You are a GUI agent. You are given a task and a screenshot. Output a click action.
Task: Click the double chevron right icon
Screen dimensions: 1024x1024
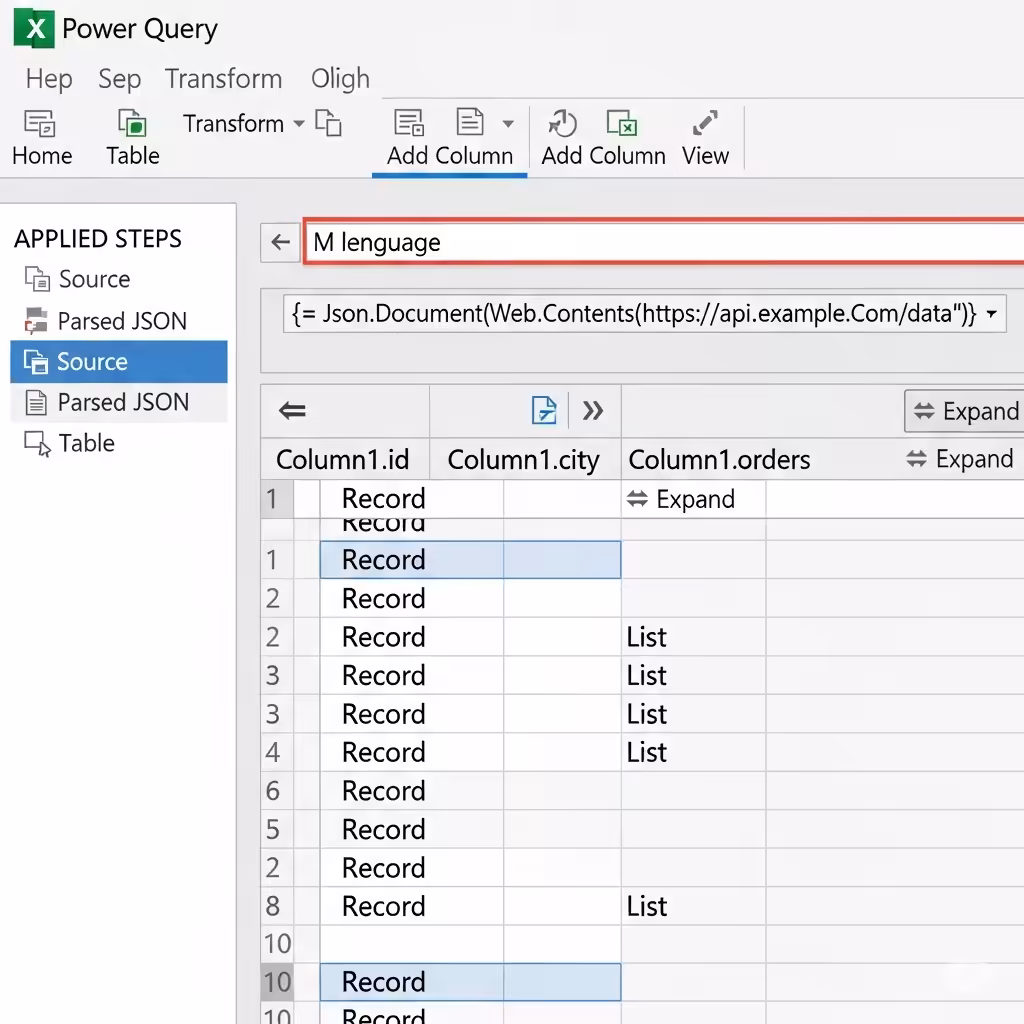pyautogui.click(x=592, y=411)
